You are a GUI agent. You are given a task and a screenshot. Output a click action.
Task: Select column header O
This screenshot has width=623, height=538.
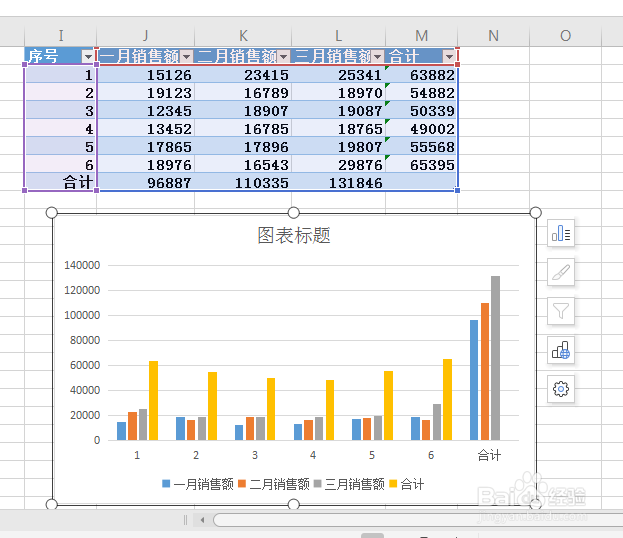(x=565, y=36)
